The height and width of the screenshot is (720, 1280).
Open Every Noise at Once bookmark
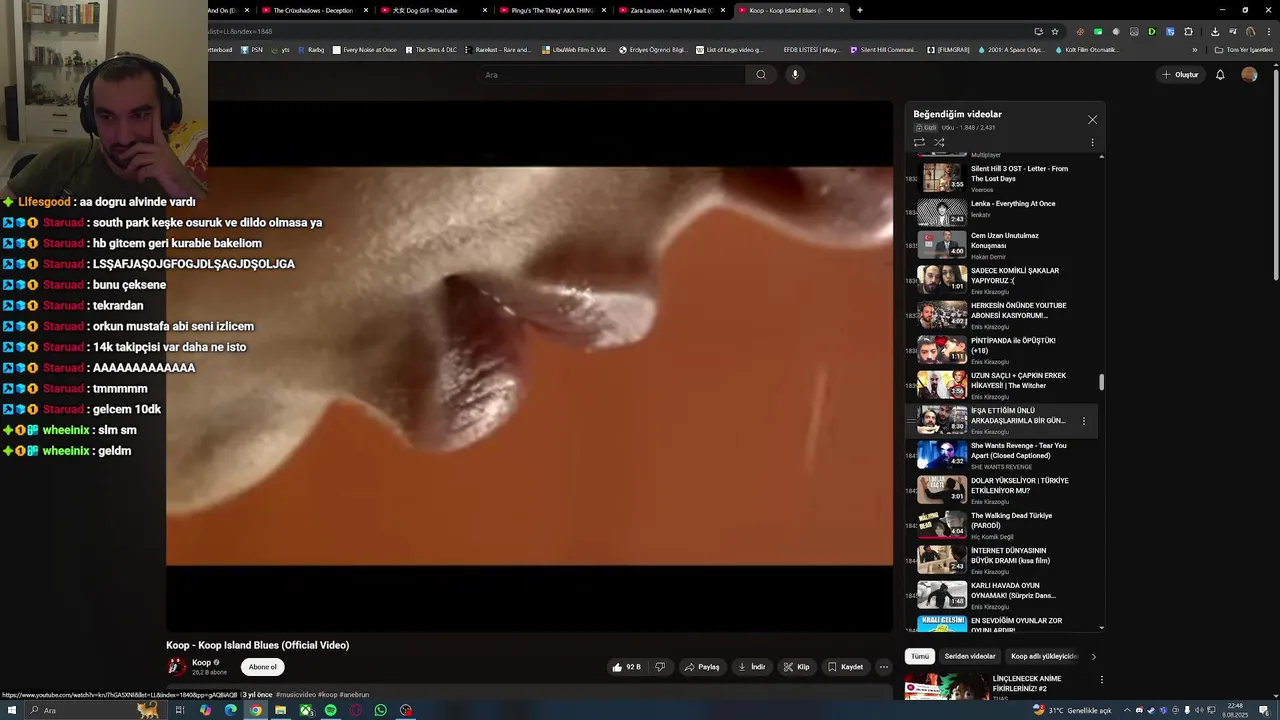pos(364,49)
